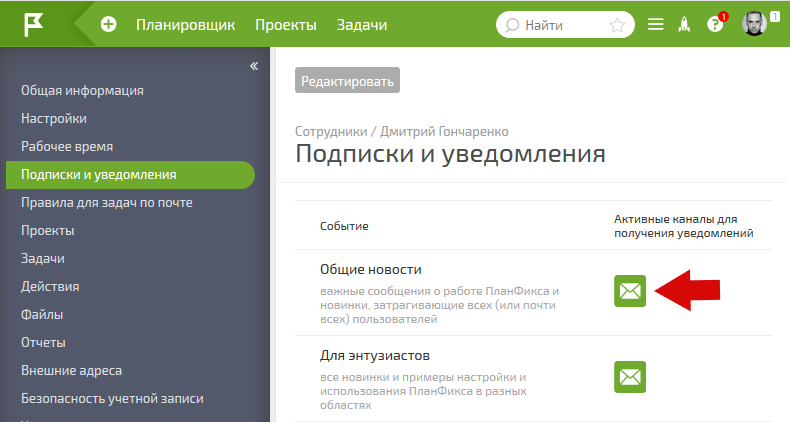
Task: Click the Подписки и уведомления page heading
Action: click(x=450, y=154)
